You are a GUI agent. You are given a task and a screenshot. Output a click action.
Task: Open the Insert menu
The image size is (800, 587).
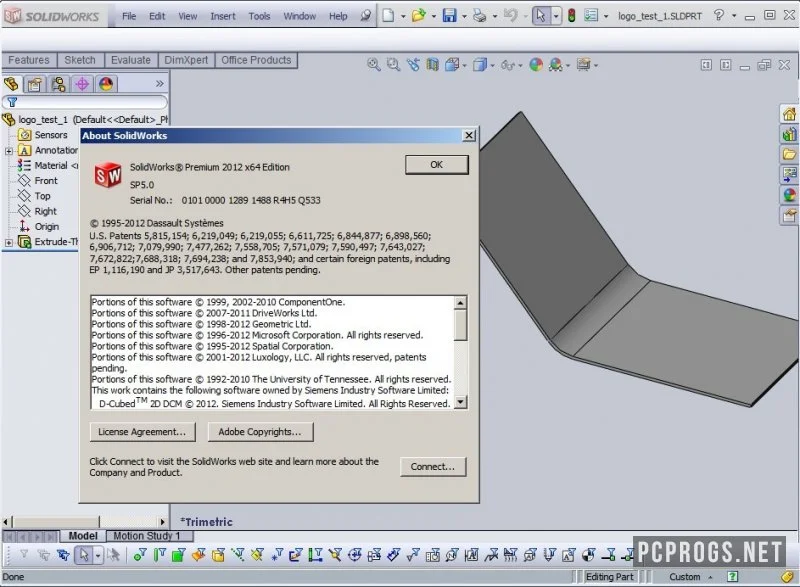[x=223, y=16]
